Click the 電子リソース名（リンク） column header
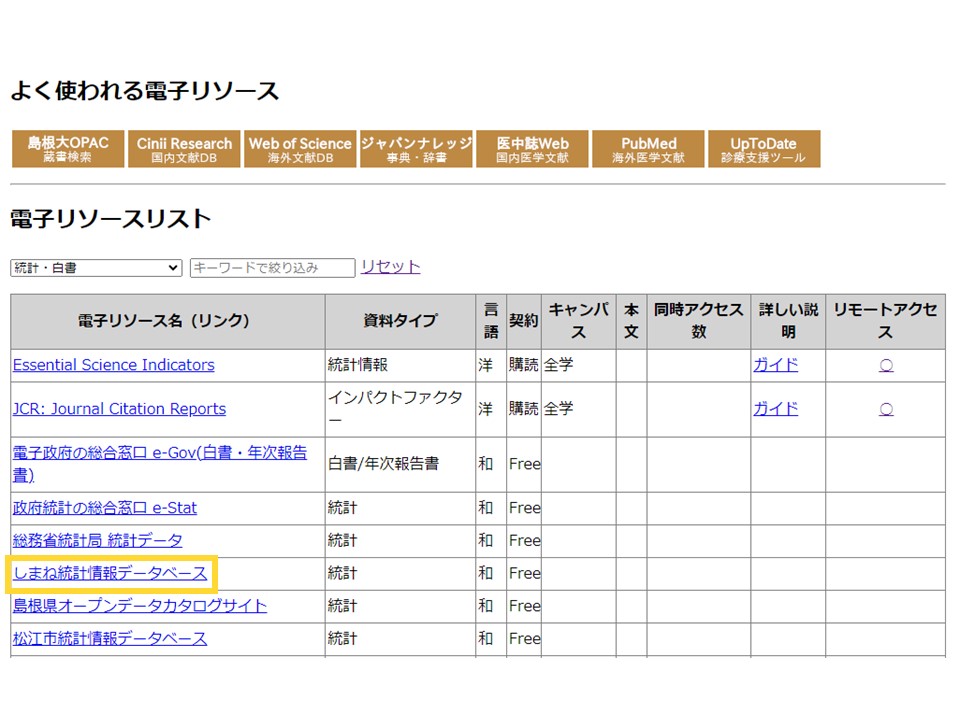This screenshot has height=720, width=960. [x=168, y=321]
